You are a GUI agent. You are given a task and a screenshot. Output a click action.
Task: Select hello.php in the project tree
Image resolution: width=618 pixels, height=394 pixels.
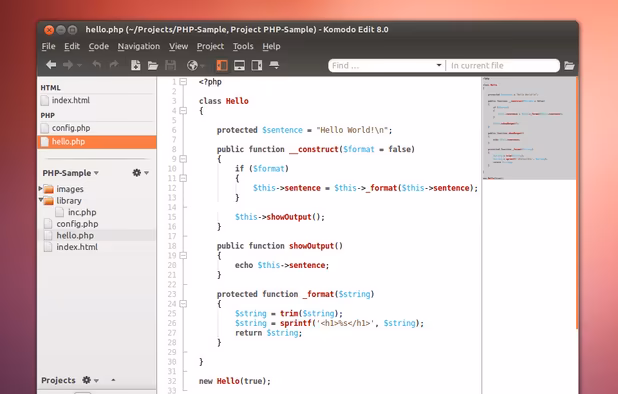click(75, 236)
